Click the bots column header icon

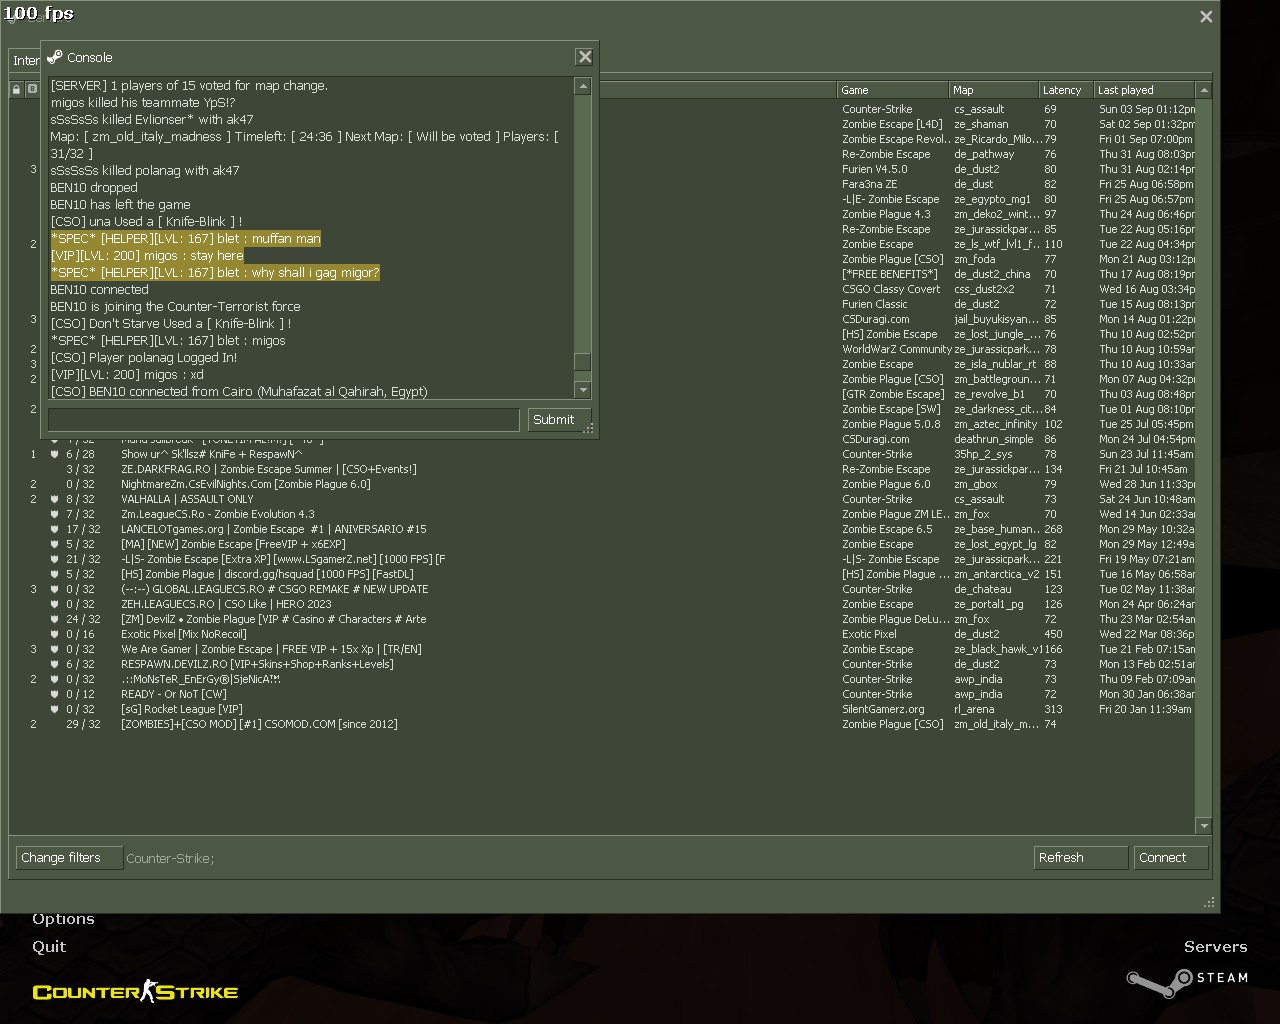point(32,90)
